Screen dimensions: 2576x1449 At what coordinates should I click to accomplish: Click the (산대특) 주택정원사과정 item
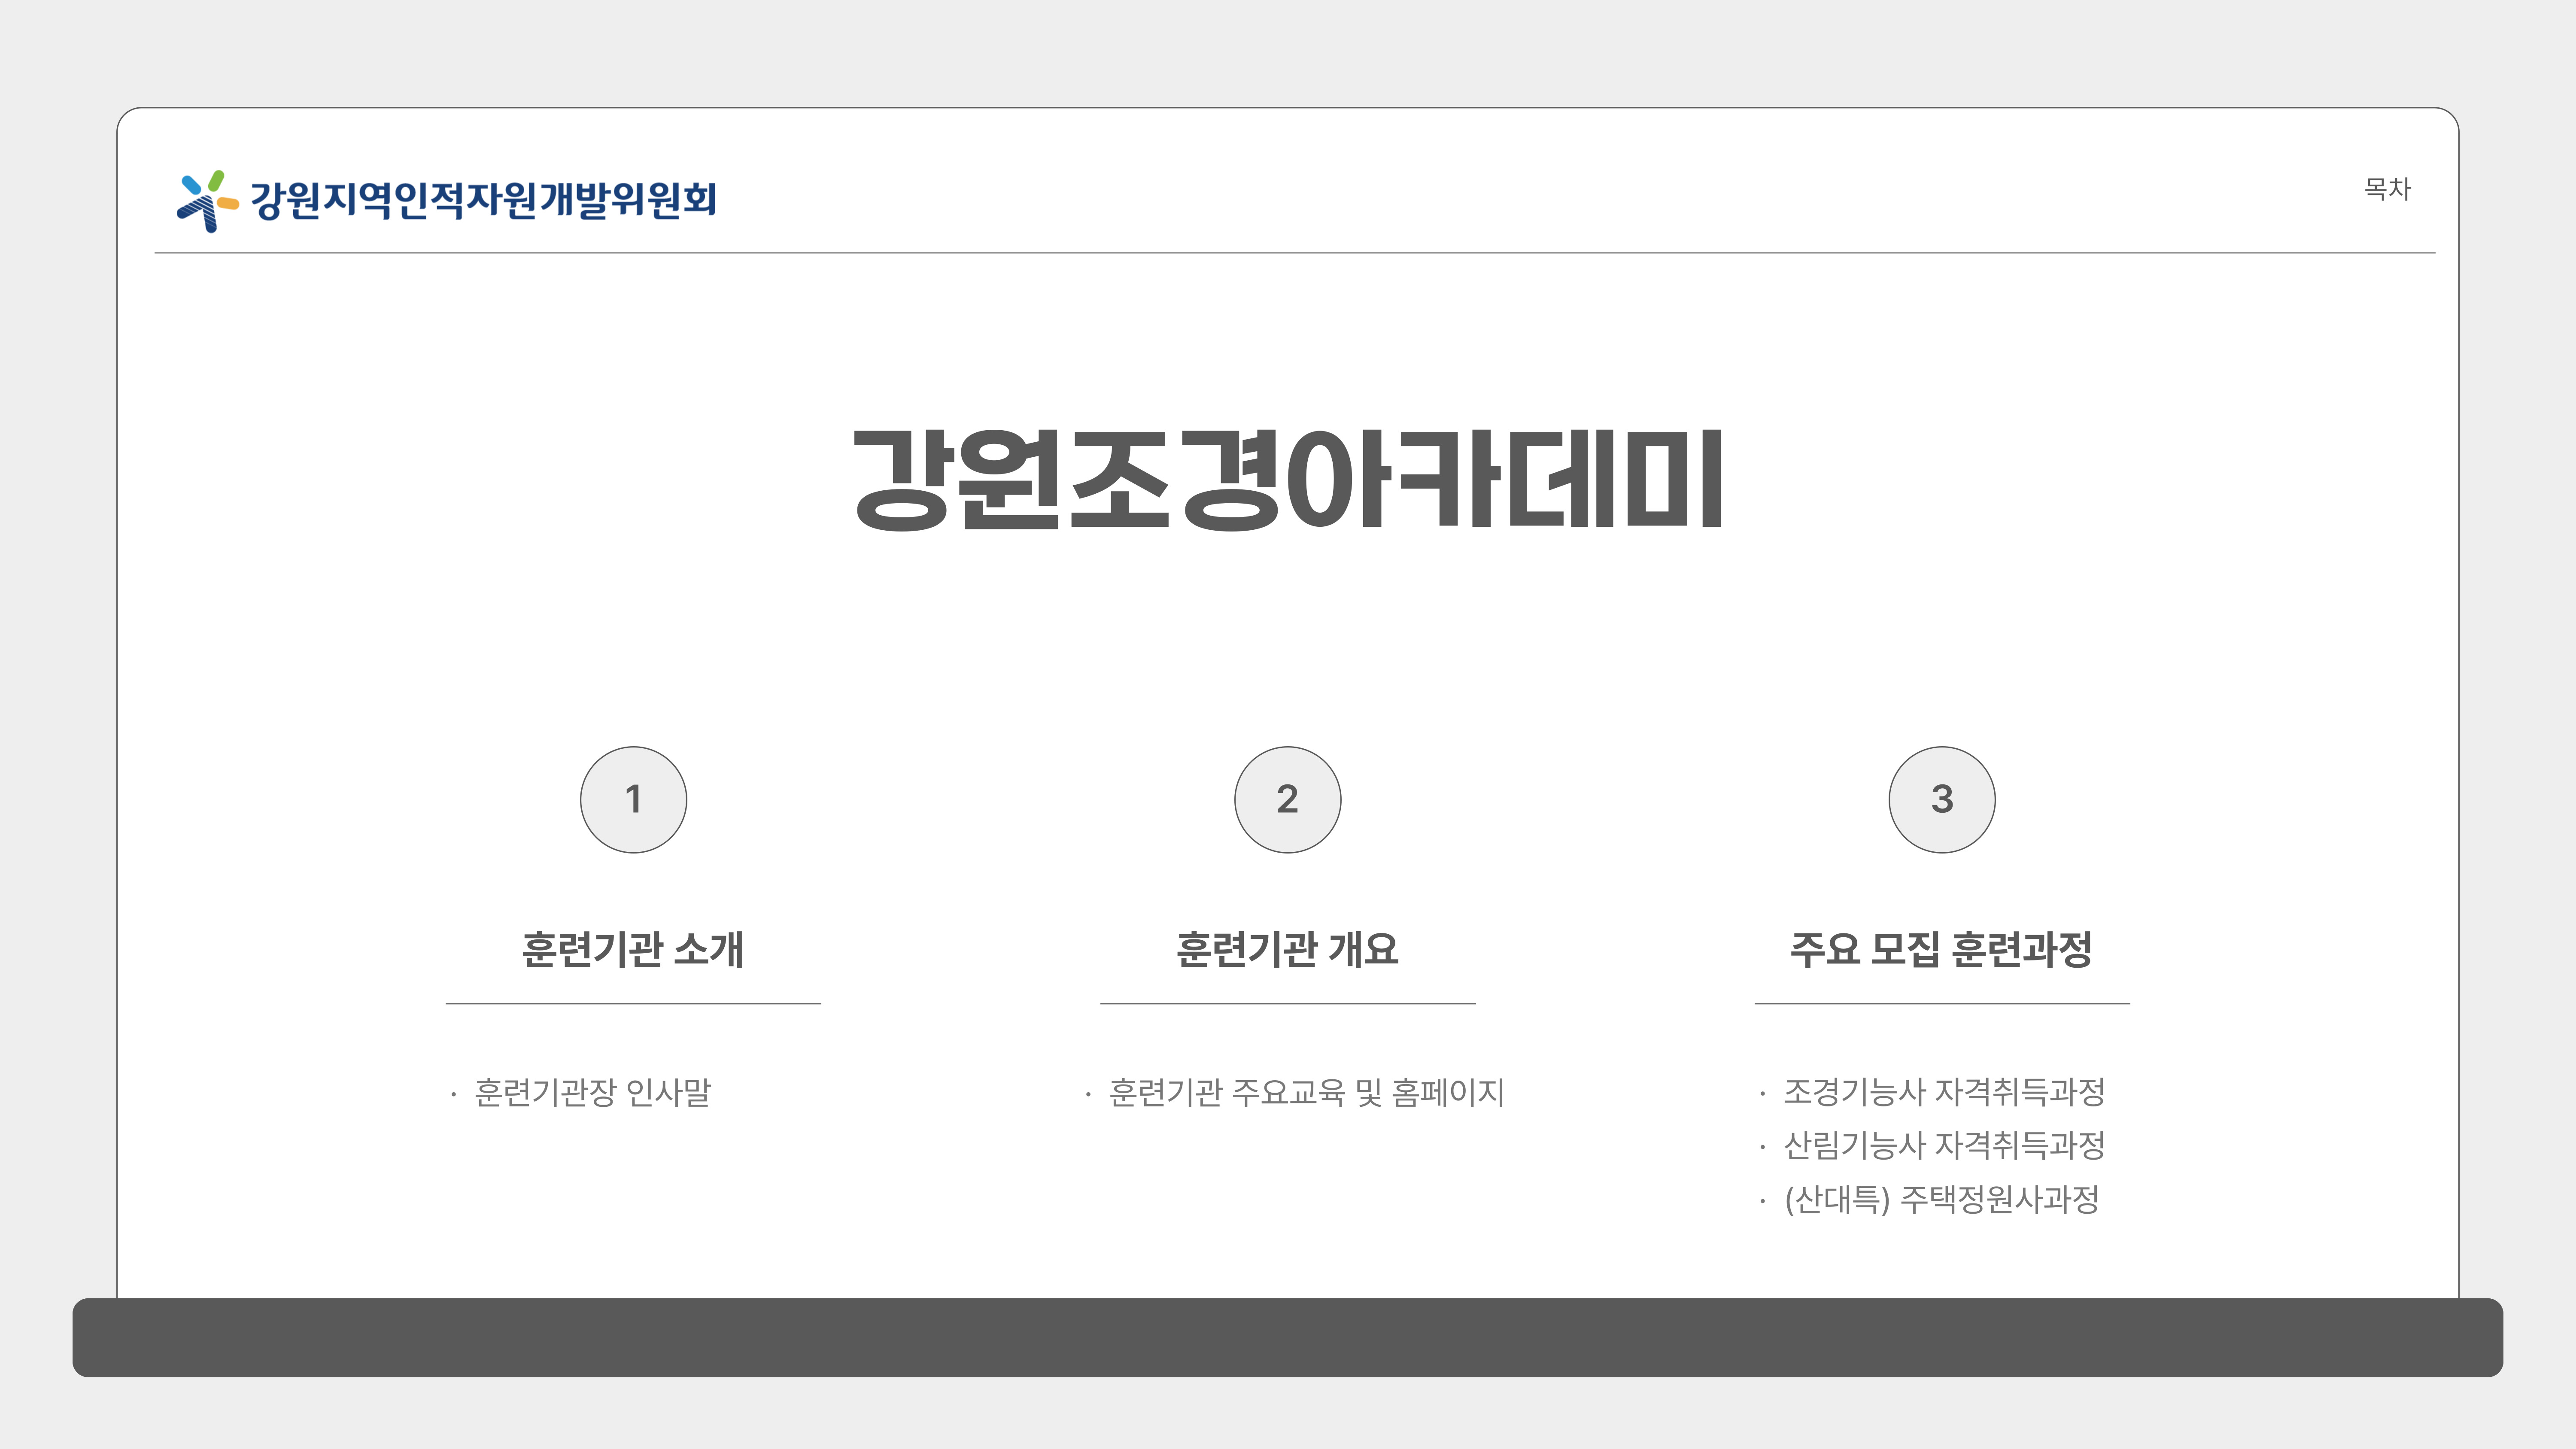pyautogui.click(x=1941, y=1199)
